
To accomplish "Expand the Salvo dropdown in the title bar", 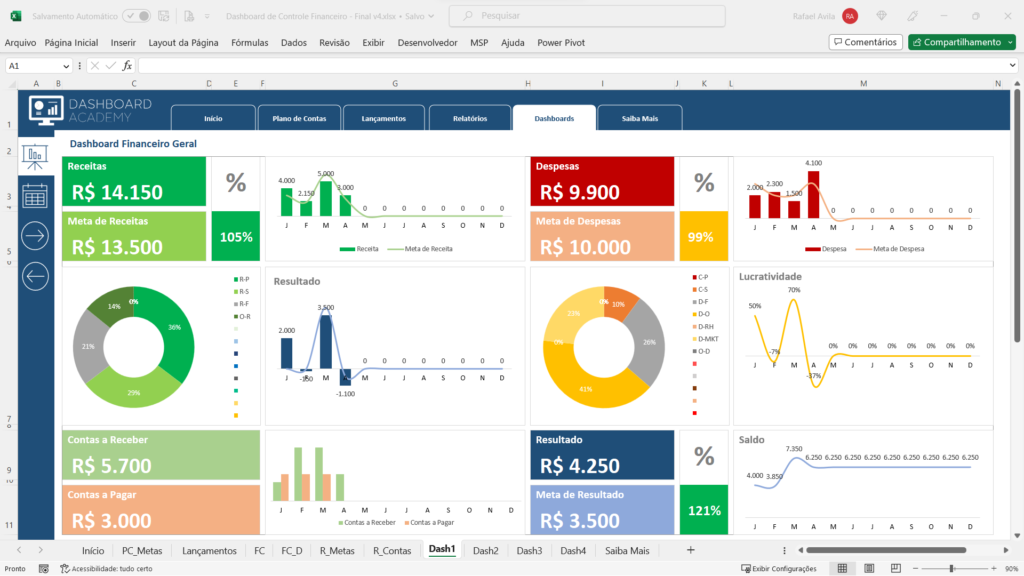I will (433, 16).
